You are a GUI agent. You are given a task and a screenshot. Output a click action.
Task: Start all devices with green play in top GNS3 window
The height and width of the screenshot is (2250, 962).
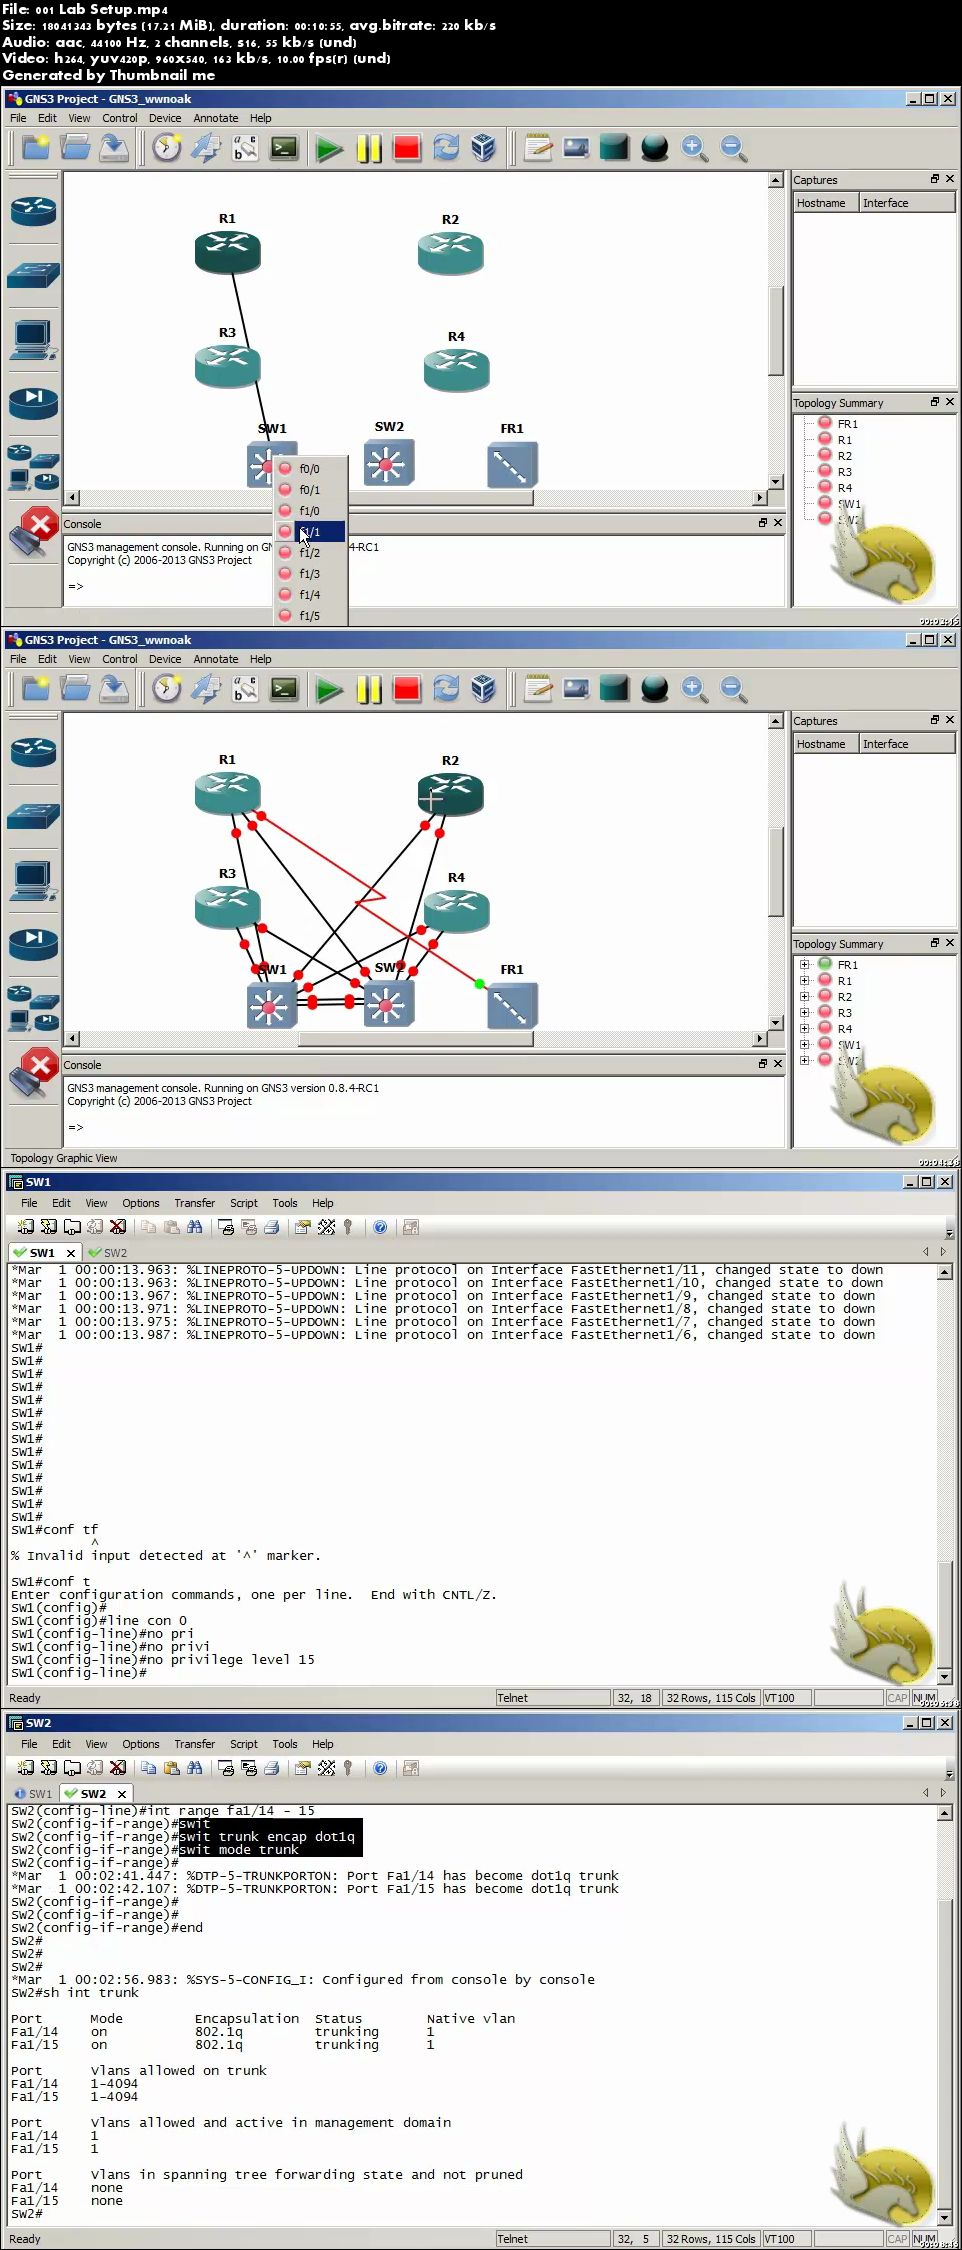click(x=328, y=149)
